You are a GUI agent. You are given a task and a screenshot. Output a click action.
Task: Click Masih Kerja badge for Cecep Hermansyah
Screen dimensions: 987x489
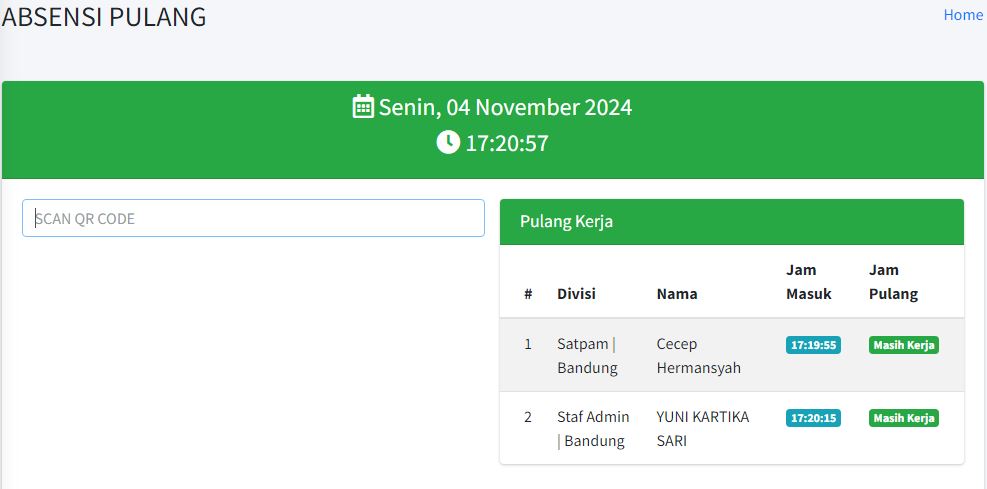coord(904,345)
